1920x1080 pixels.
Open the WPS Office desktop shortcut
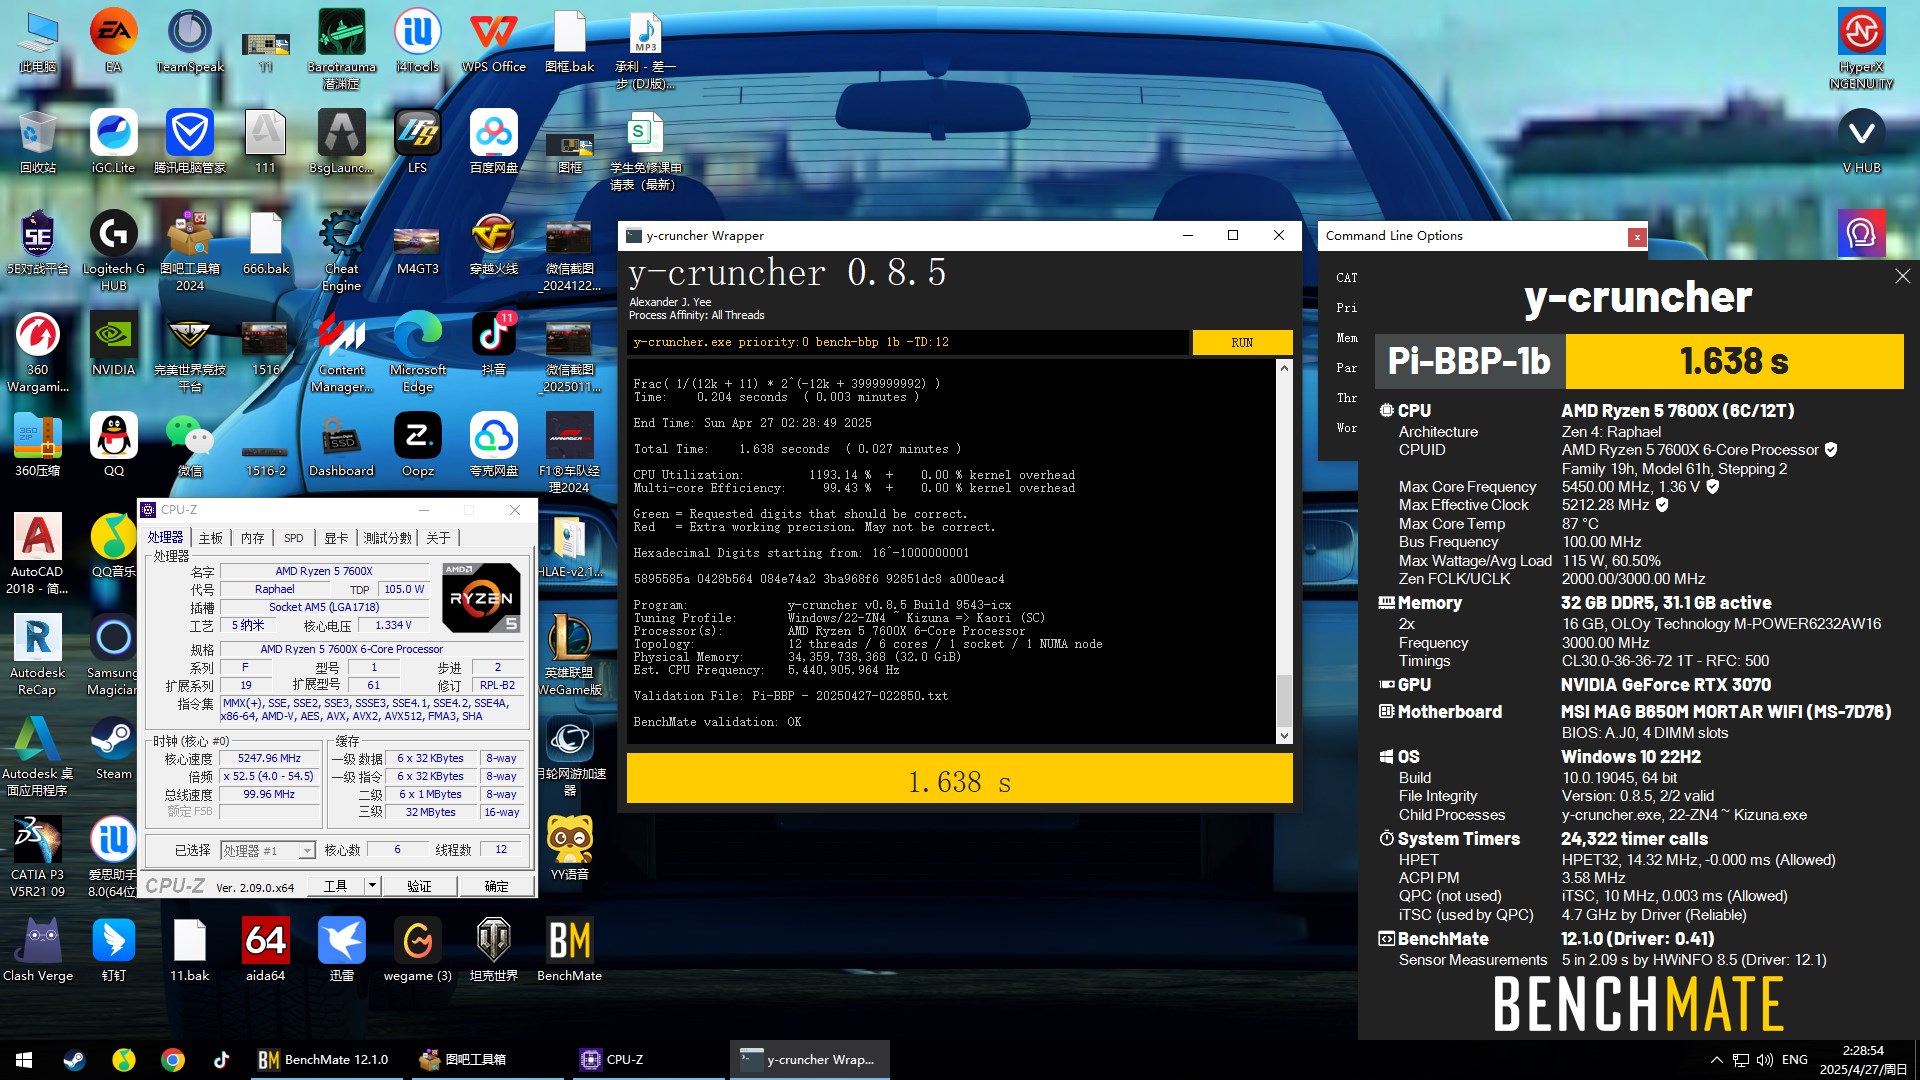(x=494, y=41)
